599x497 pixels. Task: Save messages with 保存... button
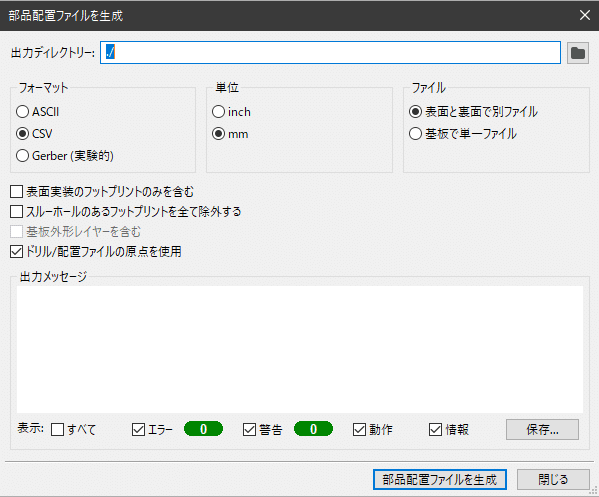pyautogui.click(x=542, y=430)
